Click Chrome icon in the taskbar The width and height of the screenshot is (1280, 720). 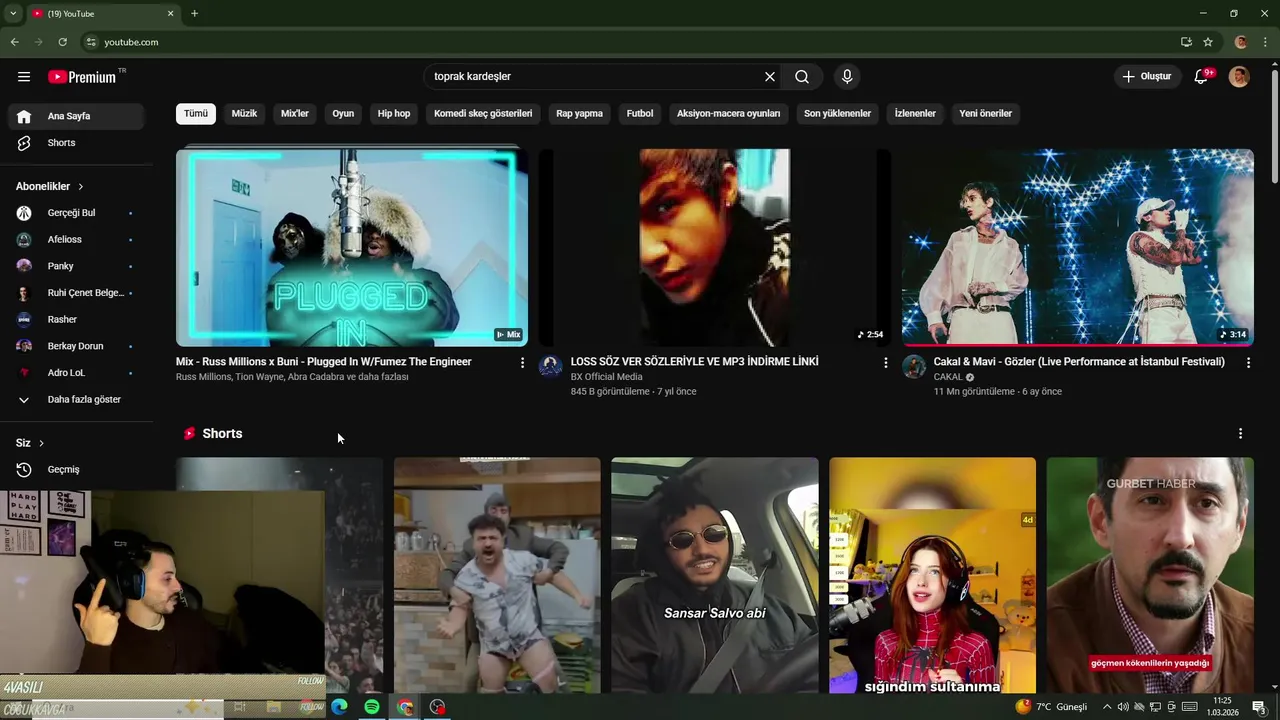click(x=405, y=707)
